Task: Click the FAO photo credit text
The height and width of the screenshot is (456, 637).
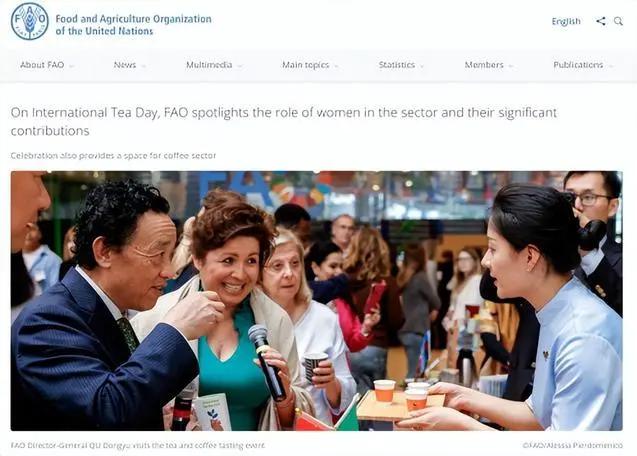Action: point(572,445)
